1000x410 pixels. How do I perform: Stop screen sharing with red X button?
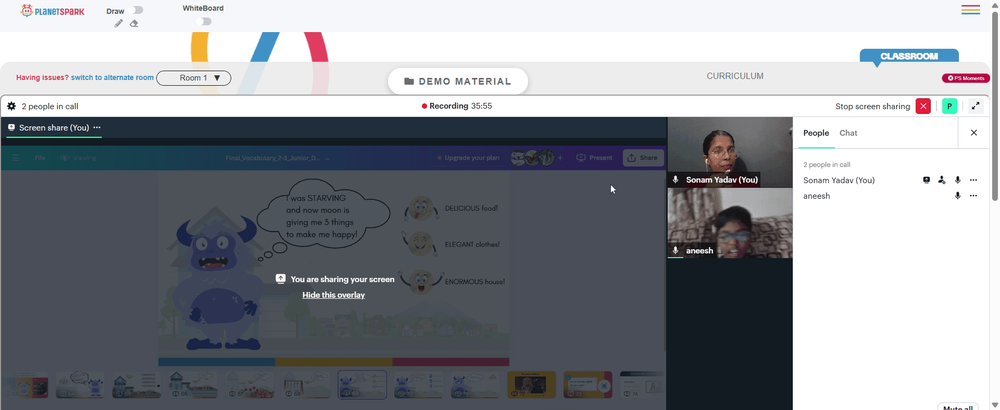tap(923, 106)
